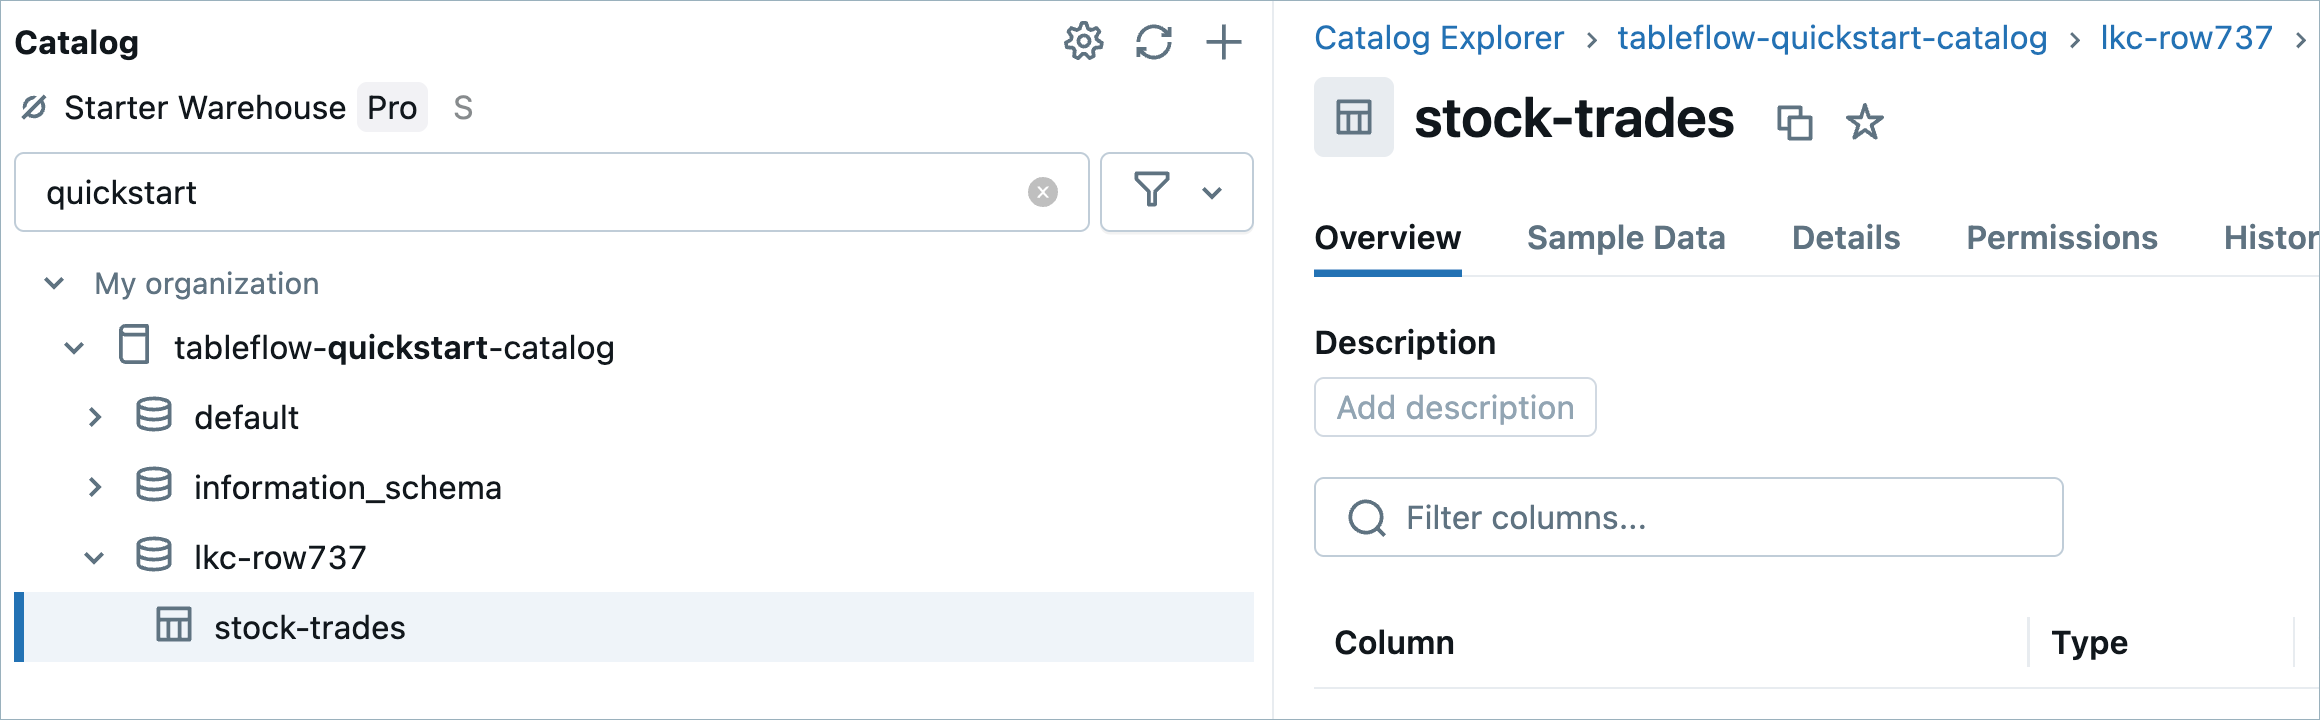Open Catalog settings gear icon
This screenshot has height=720, width=2320.
point(1083,42)
